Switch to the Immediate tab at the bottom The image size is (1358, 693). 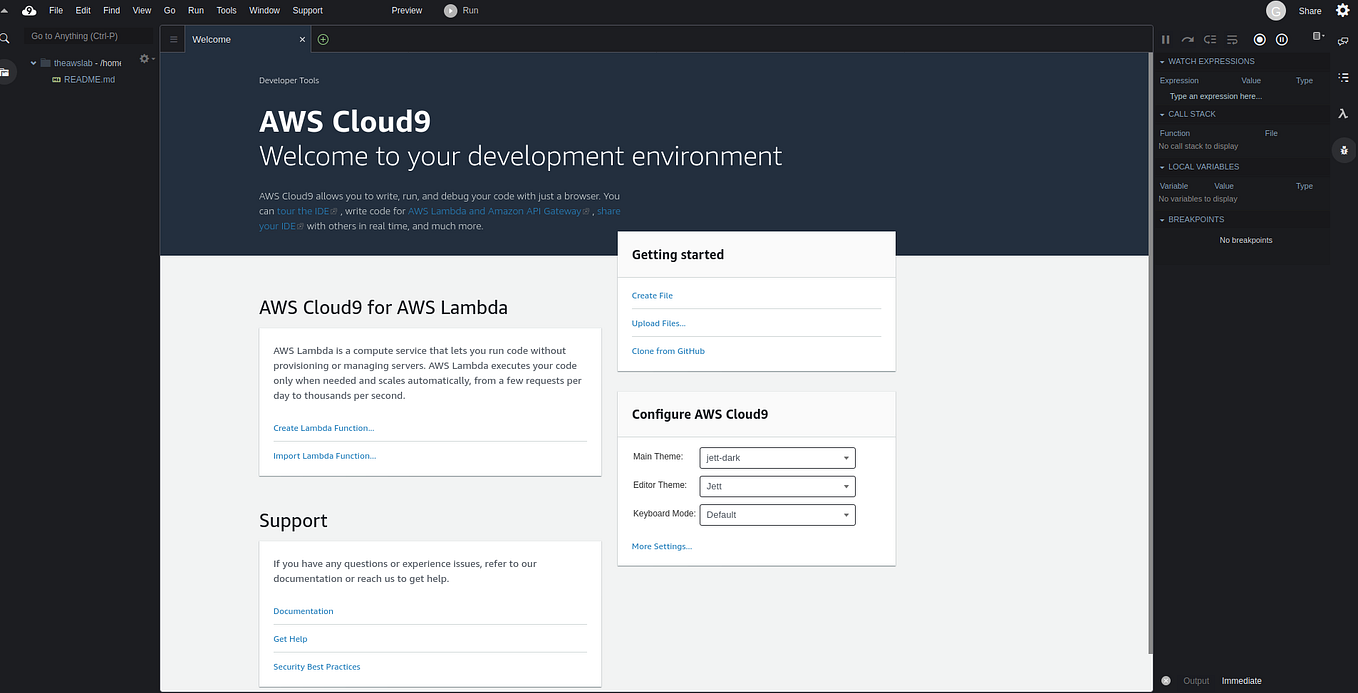tap(1241, 680)
